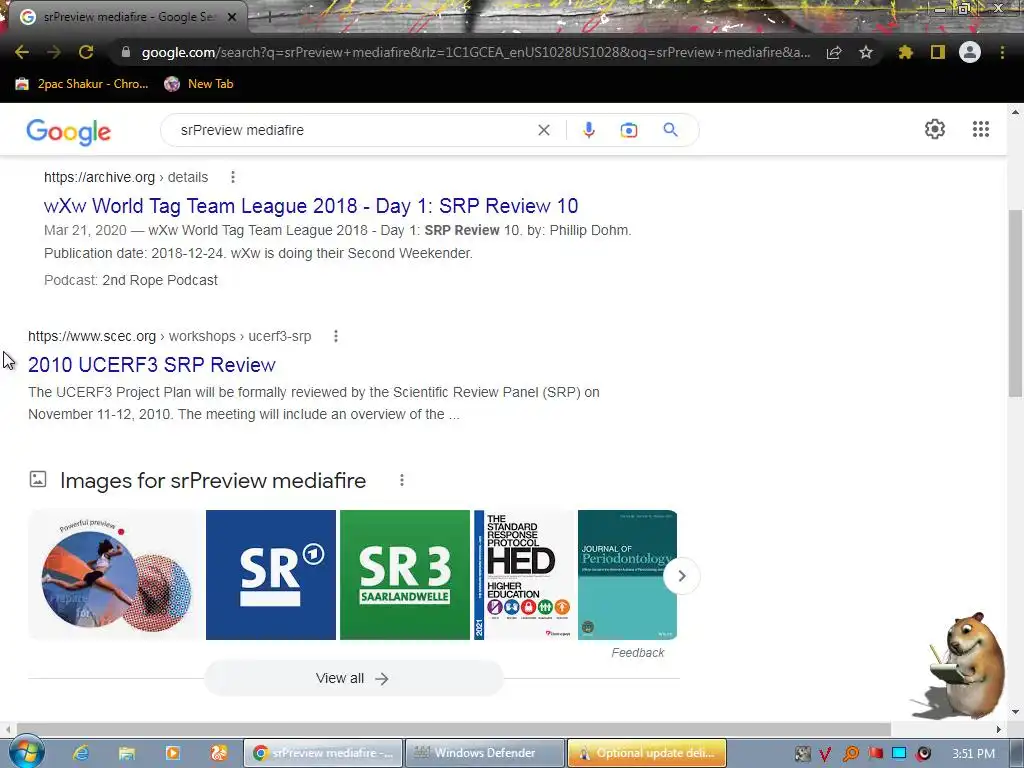Close the srPreview mediafire tab
The image size is (1024, 768).
(232, 17)
